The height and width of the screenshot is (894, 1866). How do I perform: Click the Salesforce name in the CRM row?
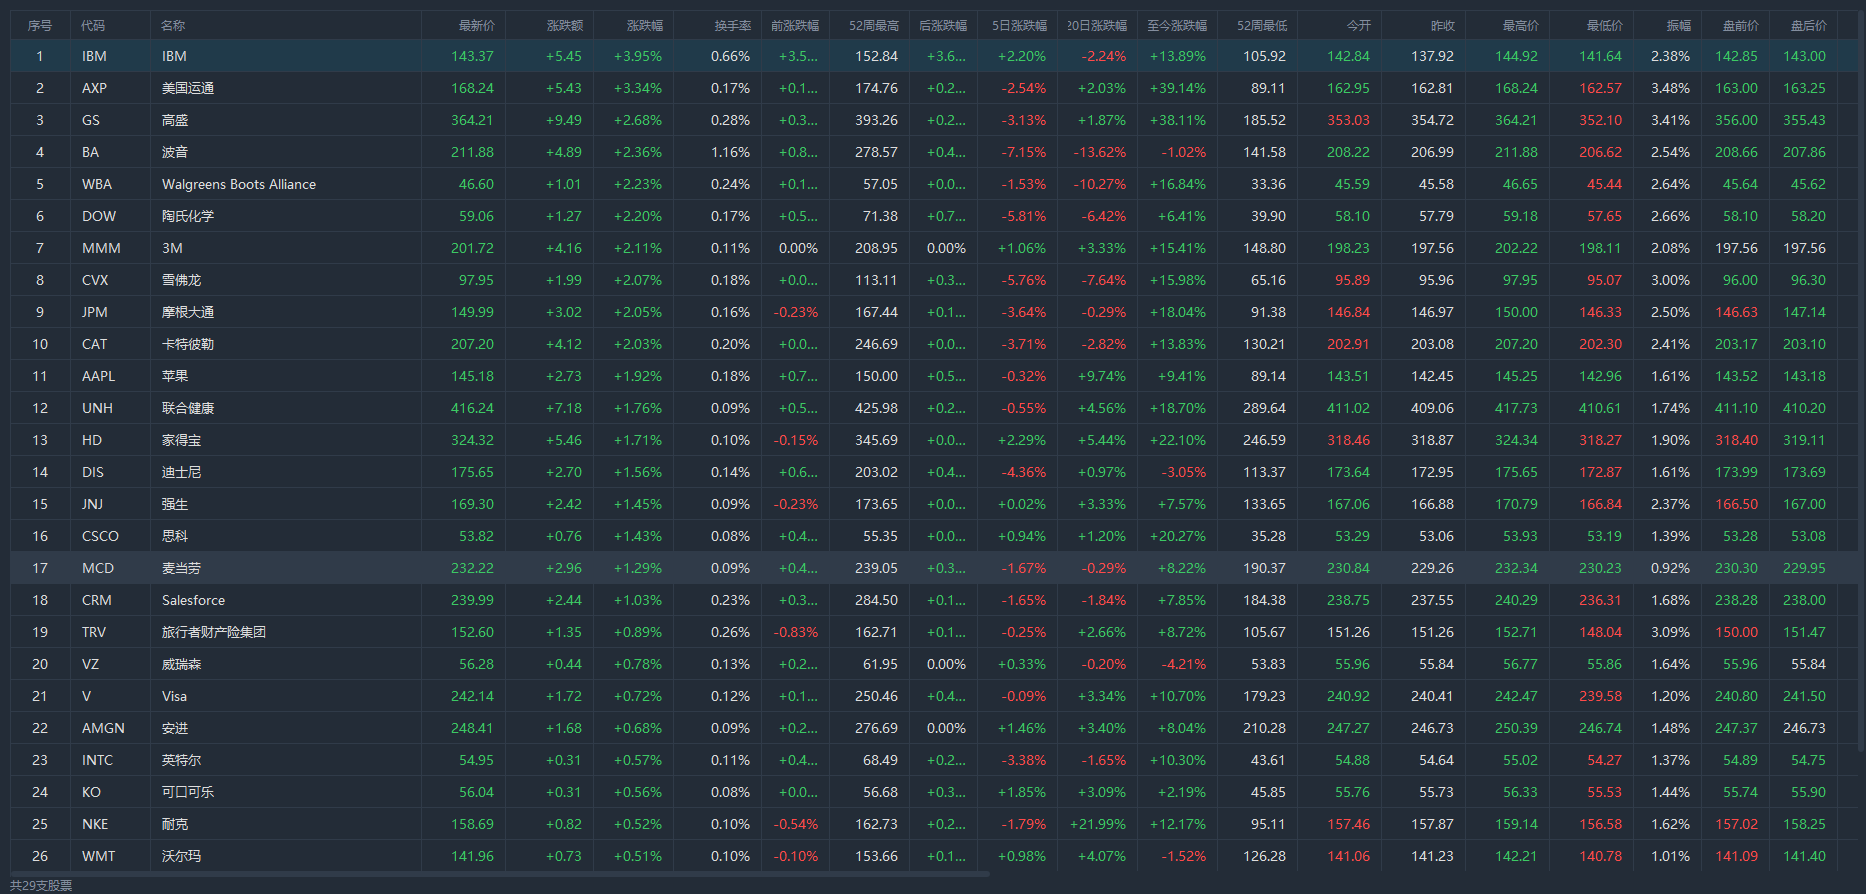click(x=193, y=600)
